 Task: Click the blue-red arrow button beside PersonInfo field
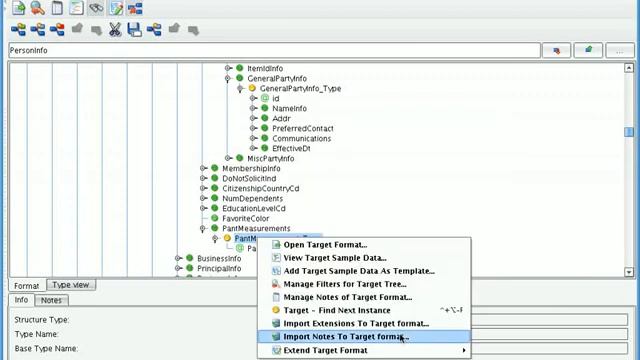click(556, 51)
